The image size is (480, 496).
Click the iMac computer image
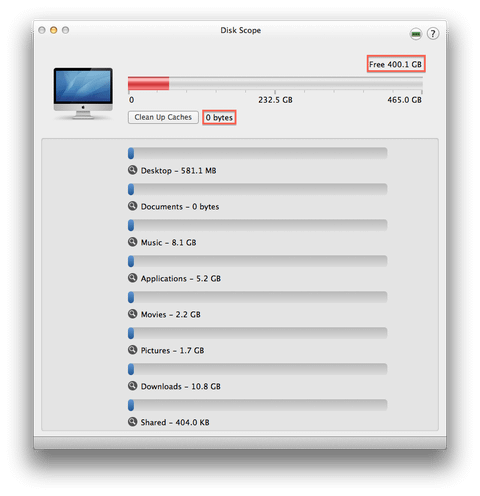pos(83,93)
